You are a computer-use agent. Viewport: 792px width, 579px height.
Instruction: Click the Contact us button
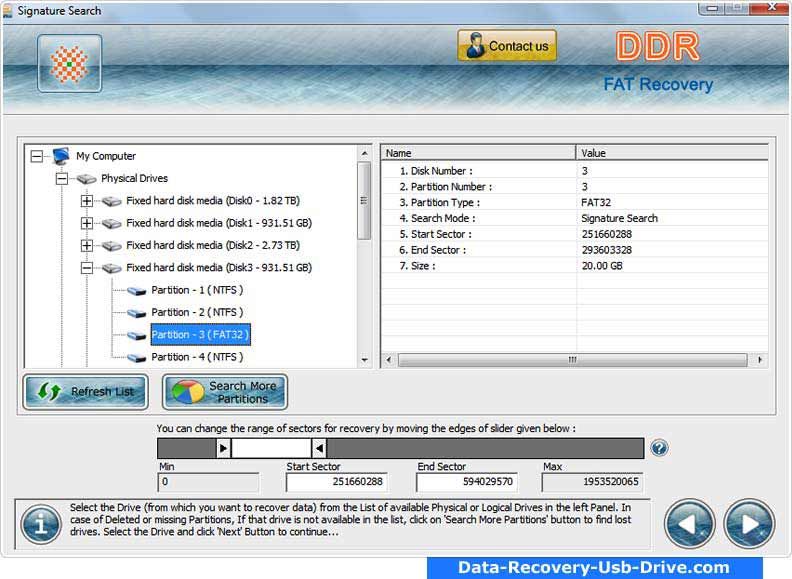tap(507, 46)
